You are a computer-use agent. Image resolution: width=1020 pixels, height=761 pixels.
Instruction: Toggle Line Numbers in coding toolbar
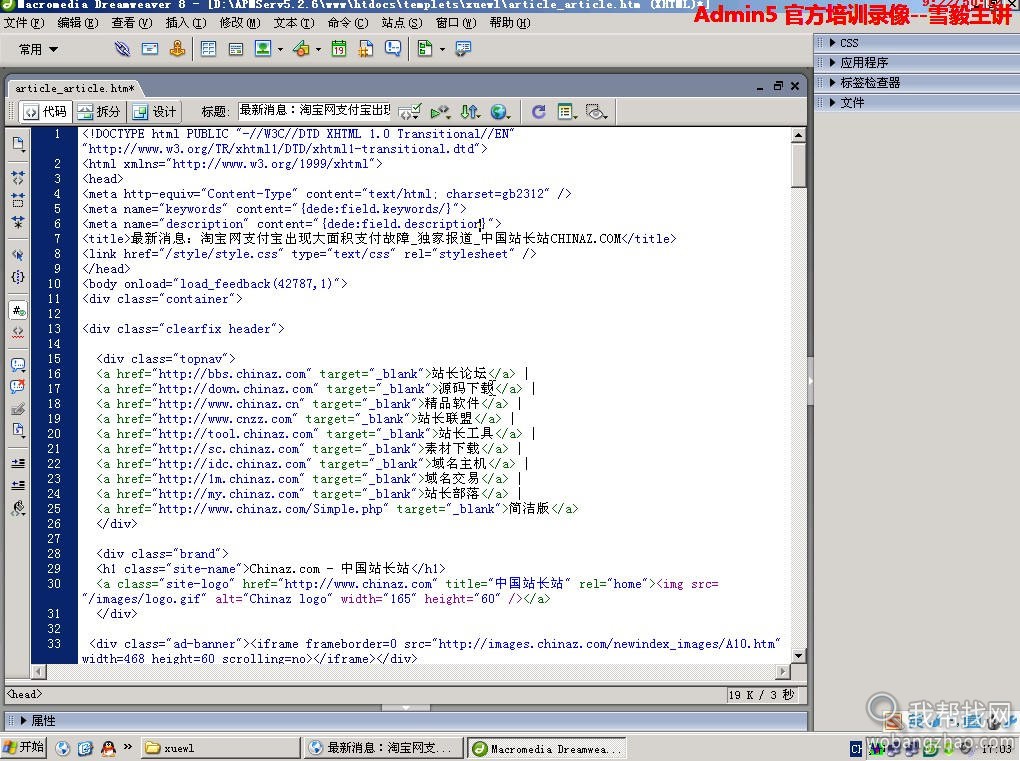click(x=18, y=310)
